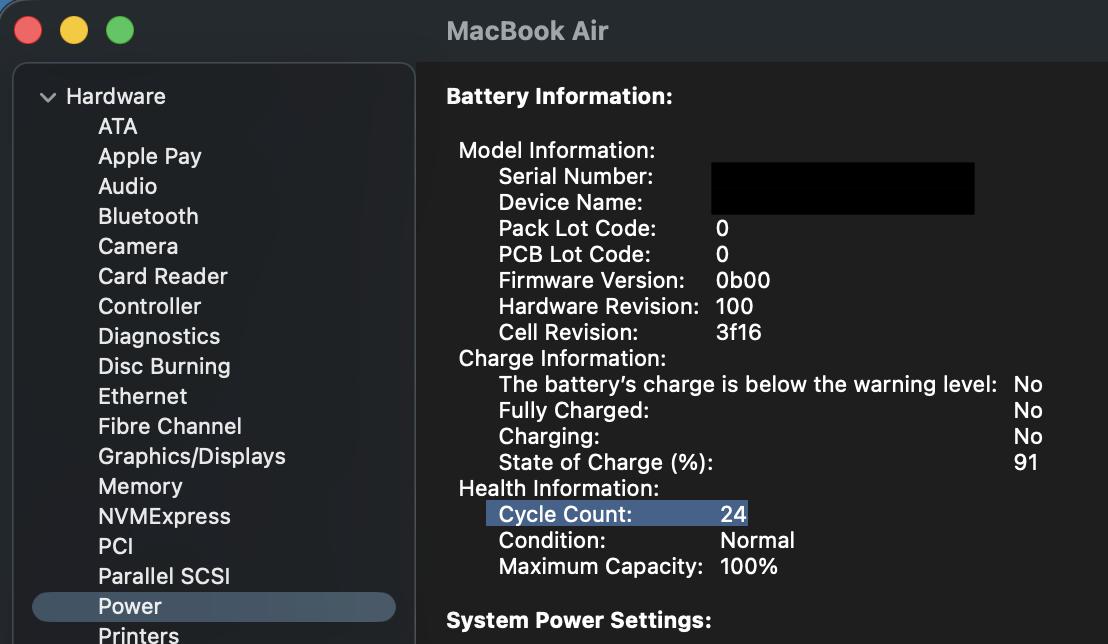1108x644 pixels.
Task: Select Audio in the Hardware list
Action: pyautogui.click(x=127, y=187)
